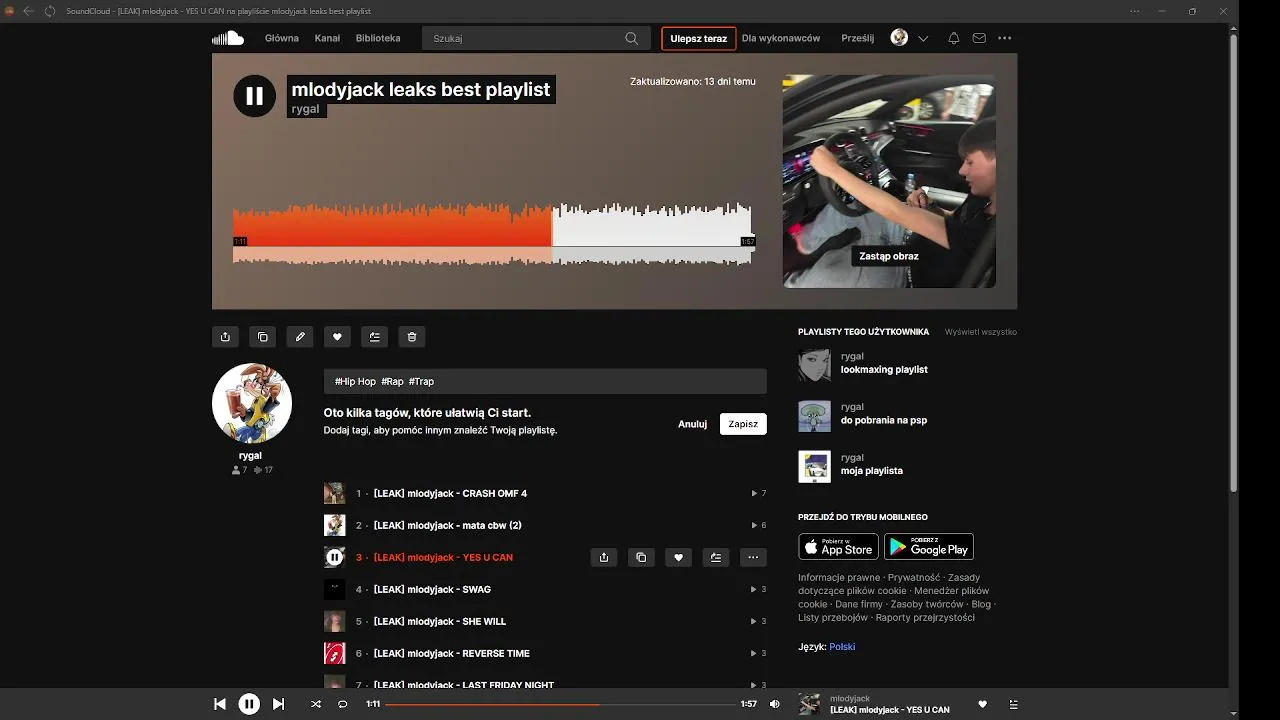Pause track 3 YES U CAN thumbnail button
This screenshot has width=1280, height=720.
pos(334,557)
